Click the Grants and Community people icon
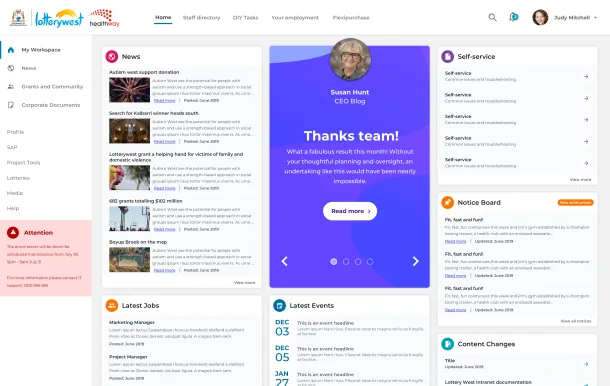This screenshot has height=386, width=610. 11,86
